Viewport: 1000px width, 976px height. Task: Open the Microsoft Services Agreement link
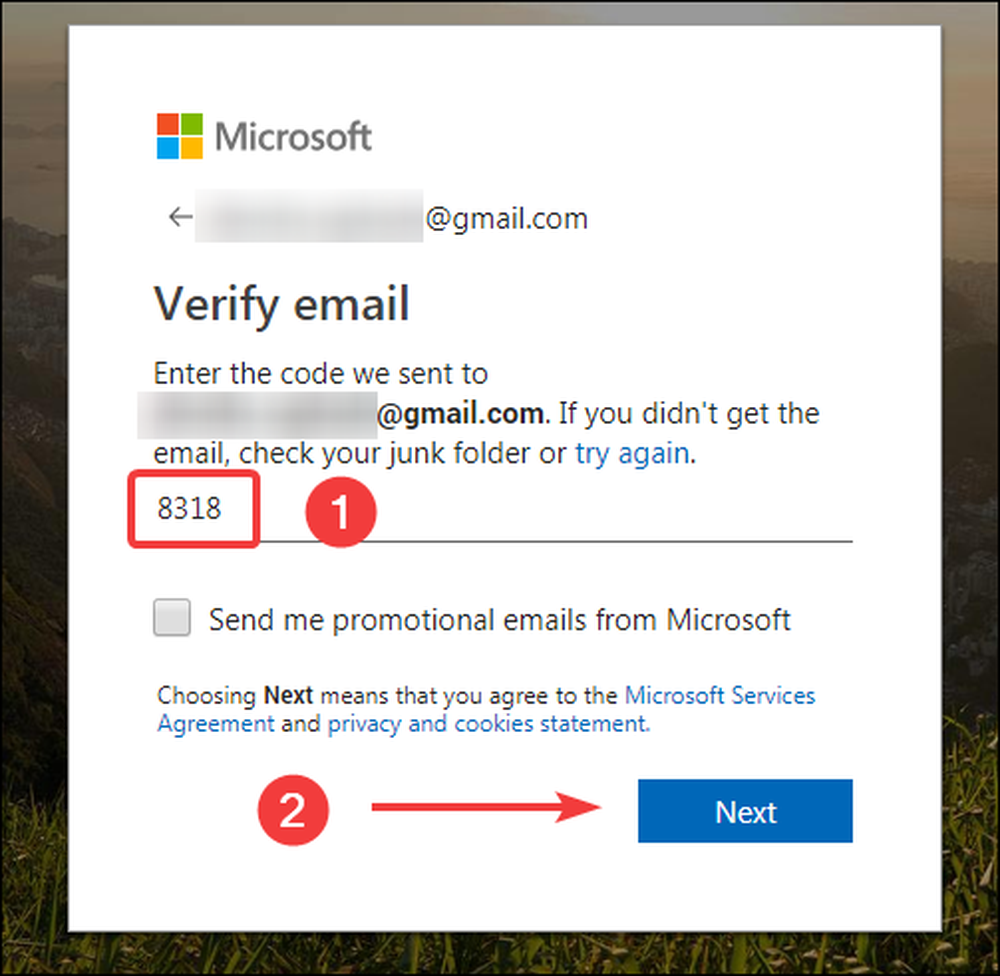click(486, 709)
